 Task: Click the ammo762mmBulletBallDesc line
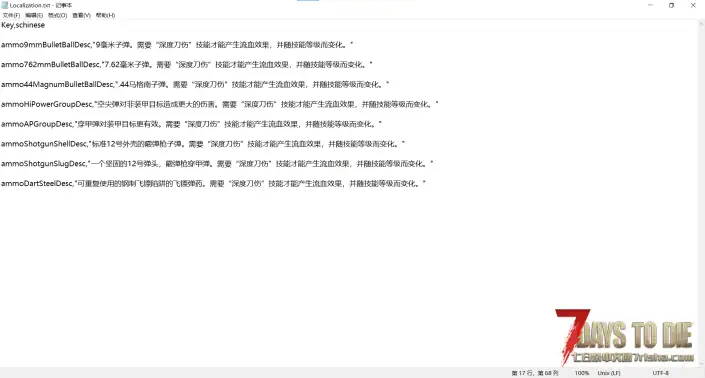[x=187, y=65]
